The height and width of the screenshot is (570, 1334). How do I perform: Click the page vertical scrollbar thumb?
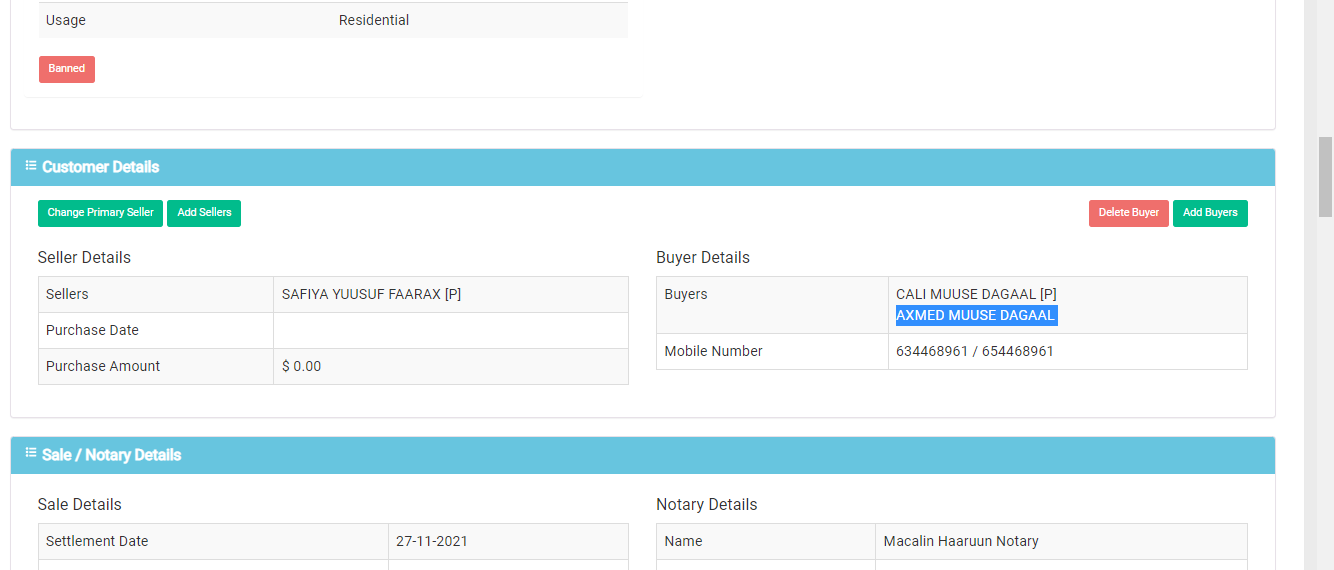point(1326,177)
